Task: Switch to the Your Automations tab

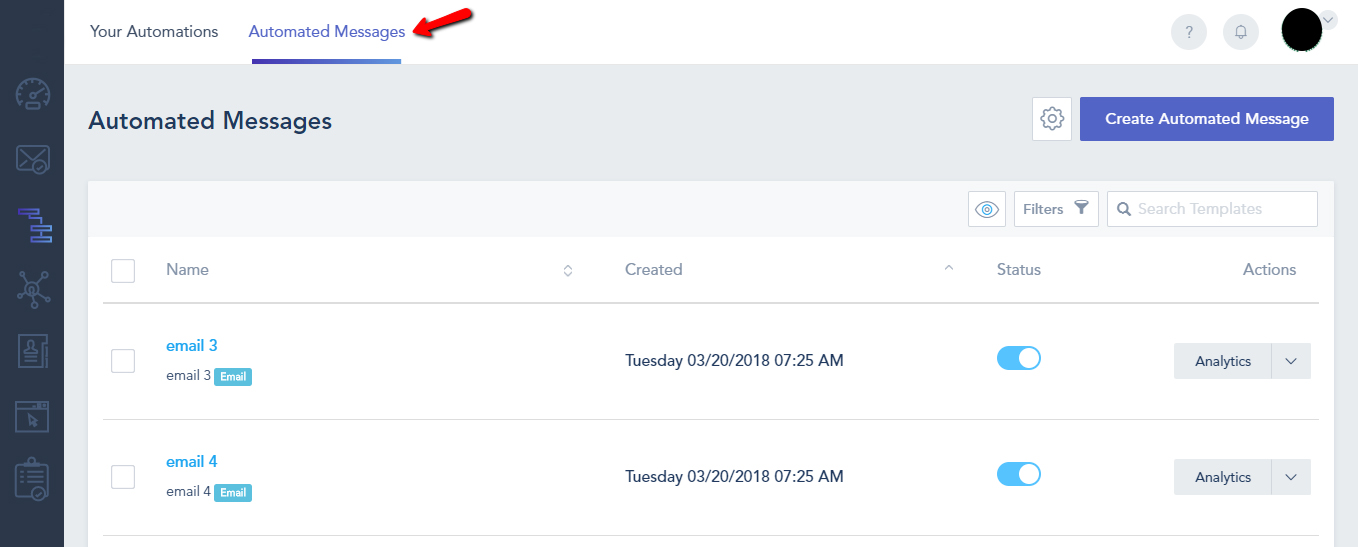Action: point(154,32)
